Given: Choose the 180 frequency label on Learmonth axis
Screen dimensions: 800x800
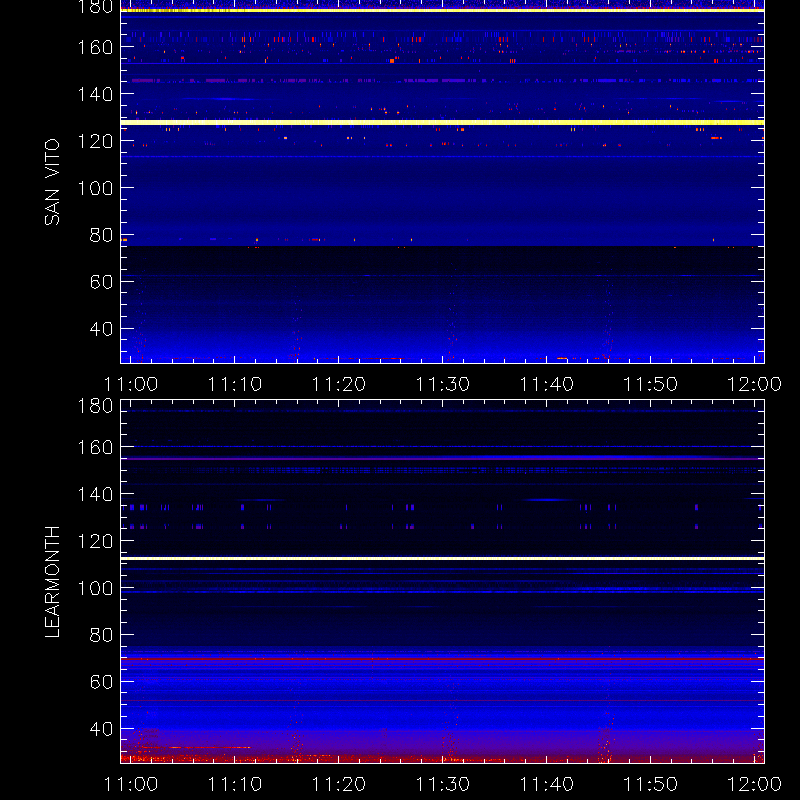Looking at the screenshot, I should pyautogui.click(x=95, y=406).
